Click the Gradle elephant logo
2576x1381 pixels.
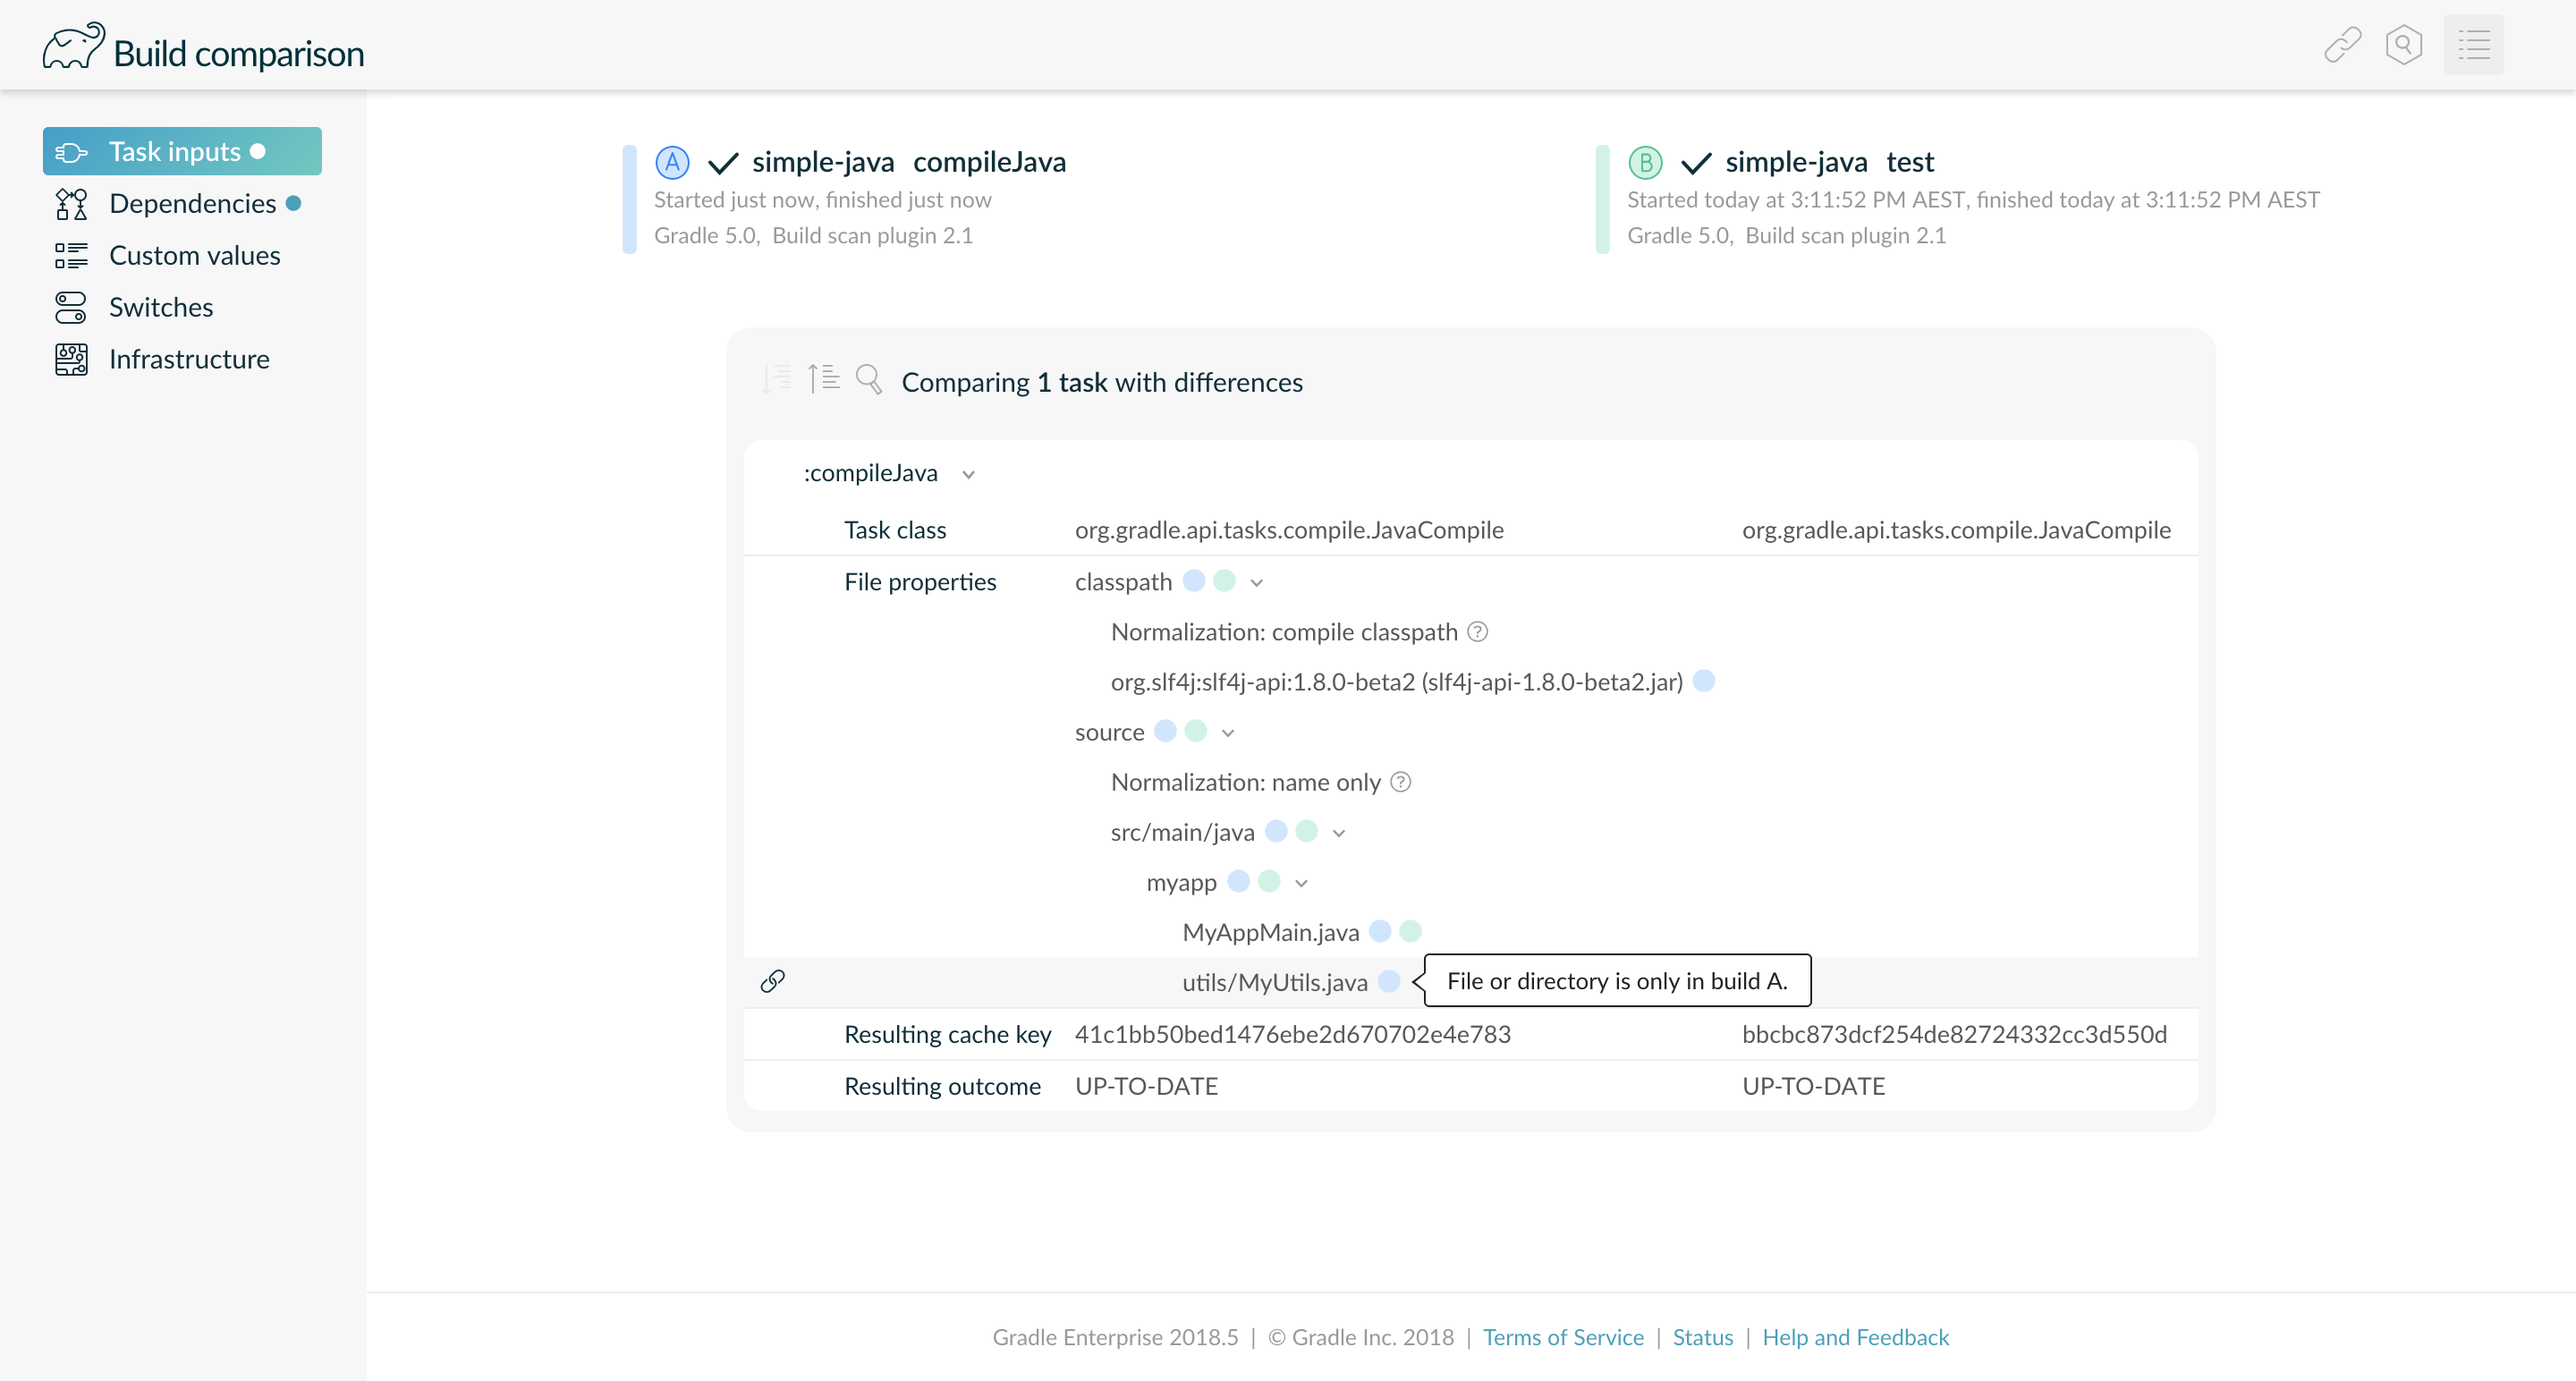(73, 47)
